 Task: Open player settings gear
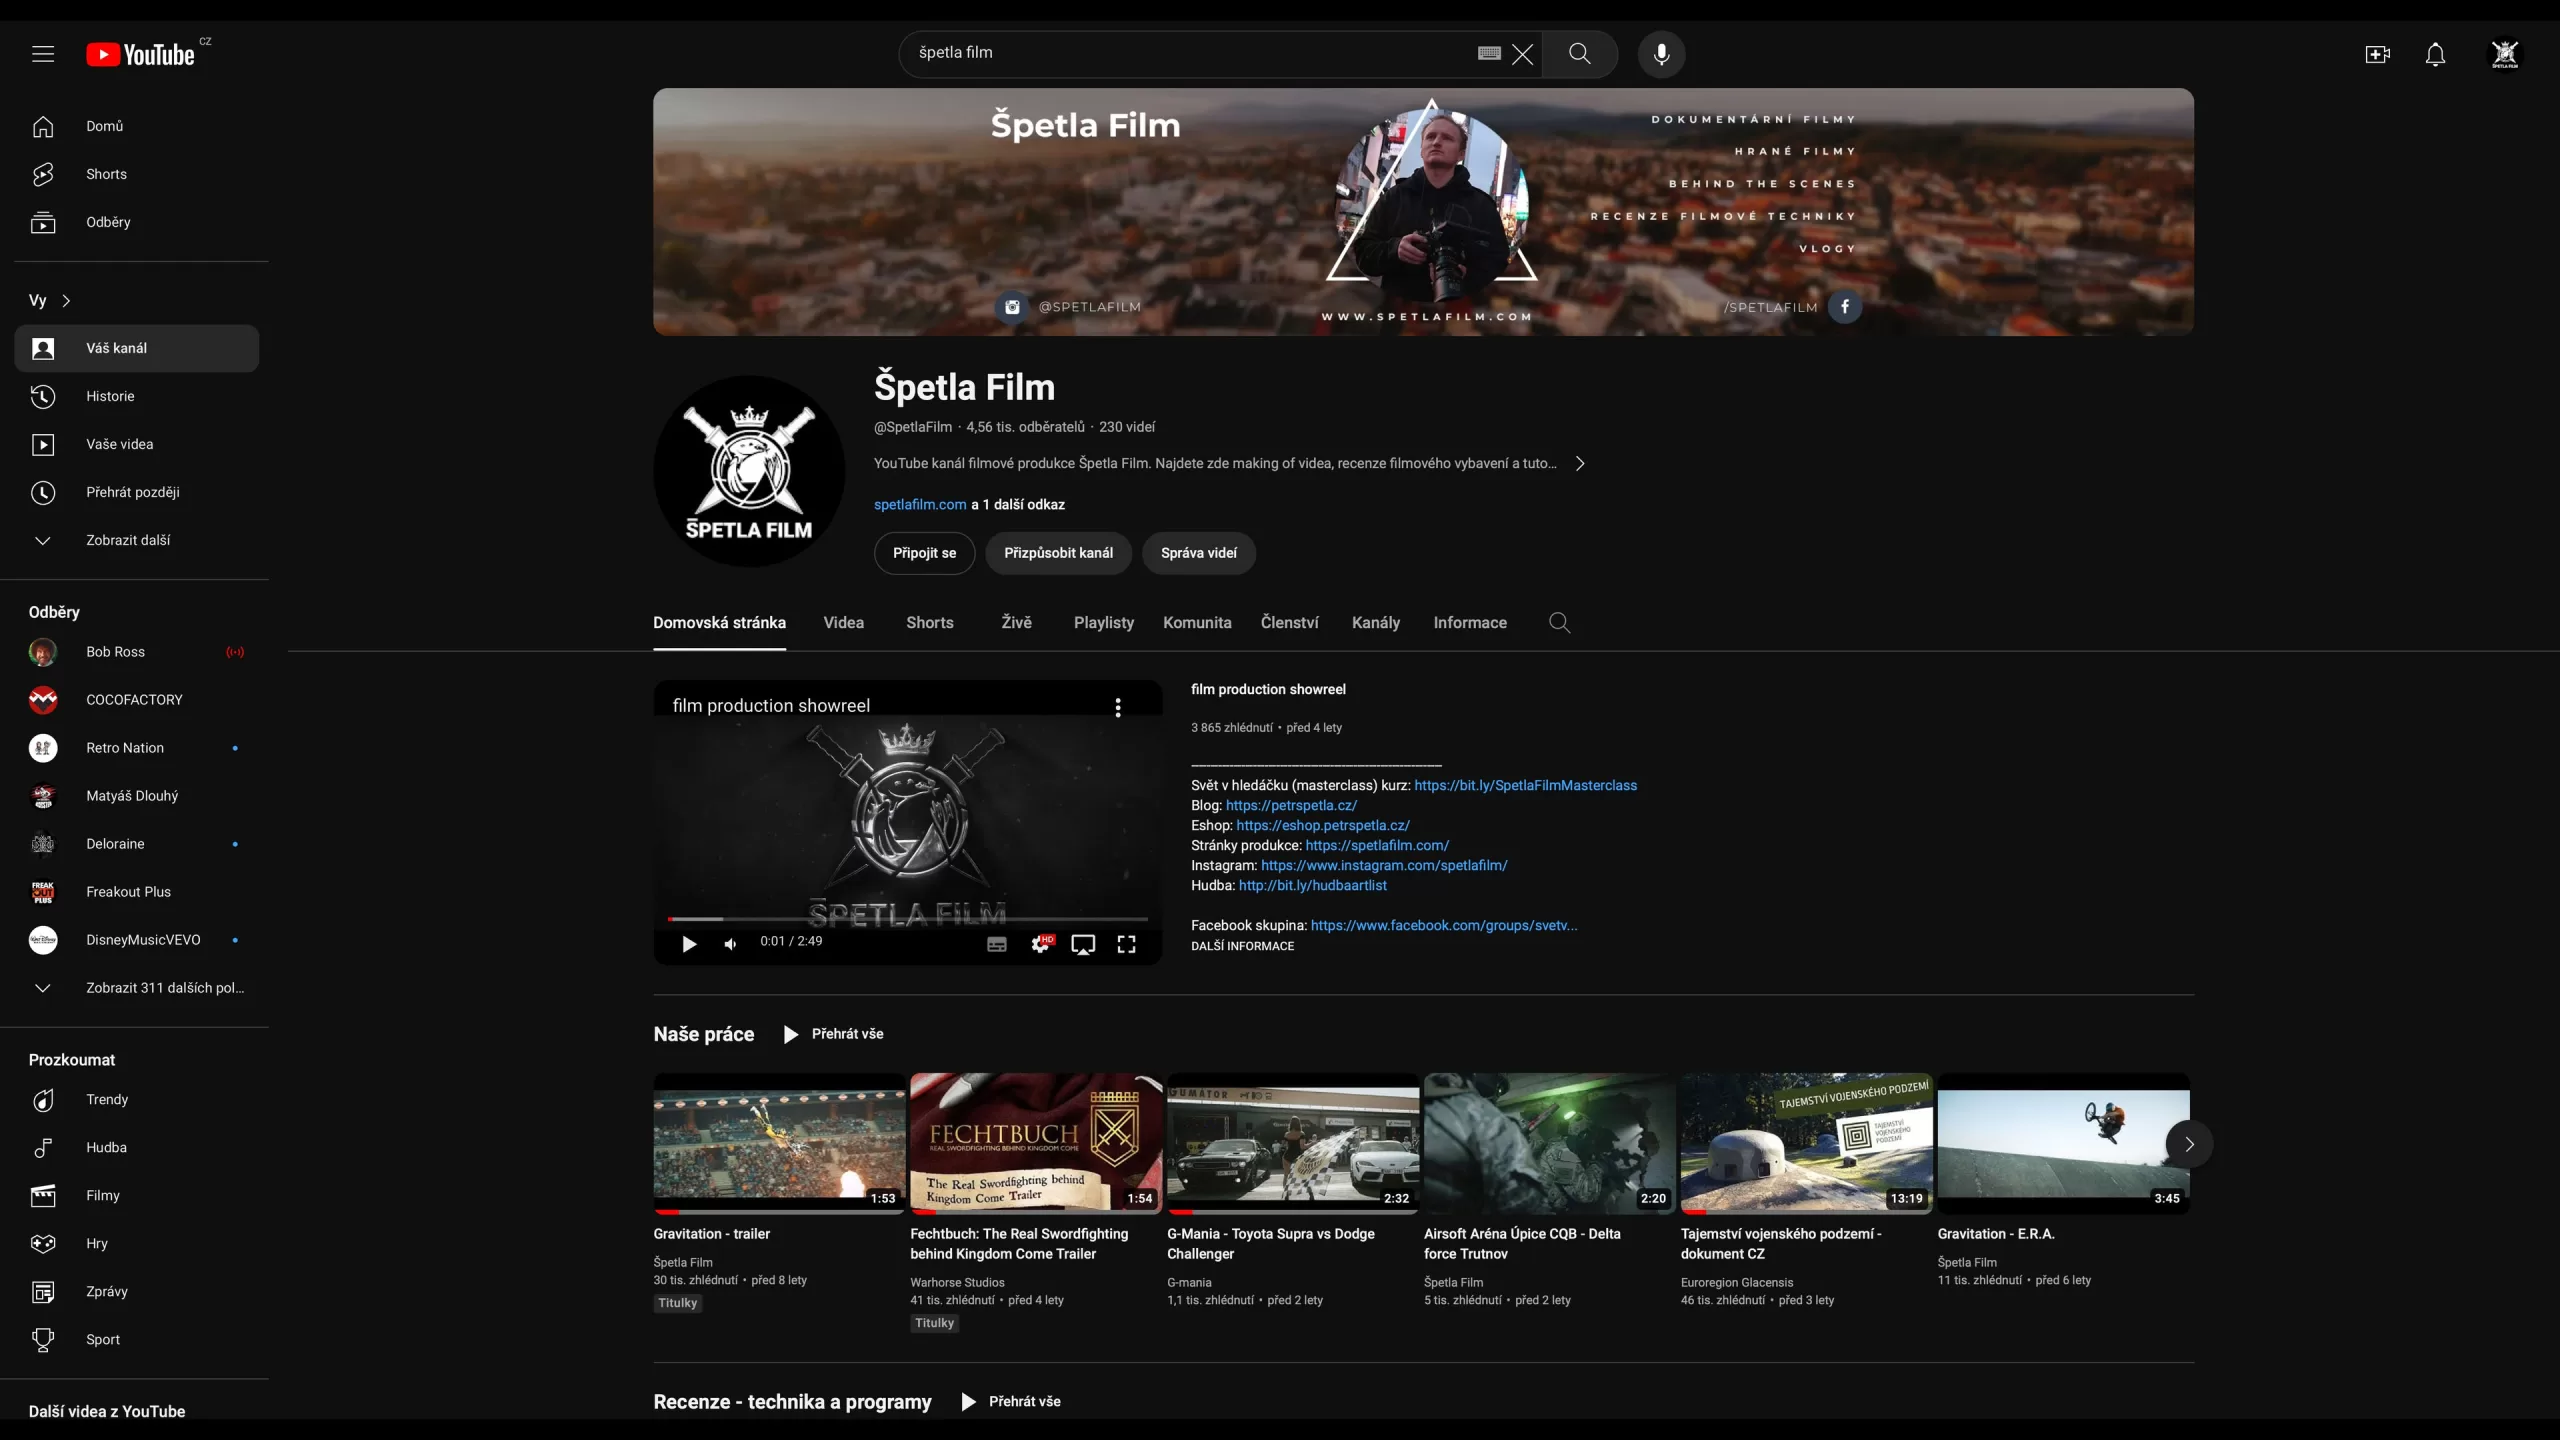tap(1041, 944)
